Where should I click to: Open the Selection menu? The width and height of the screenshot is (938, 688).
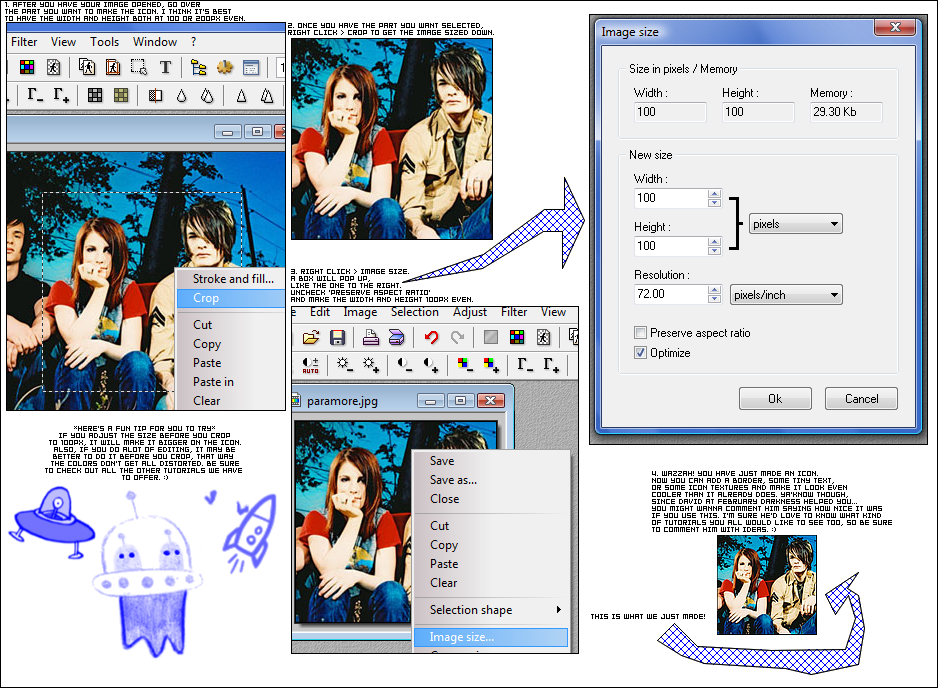click(x=415, y=312)
